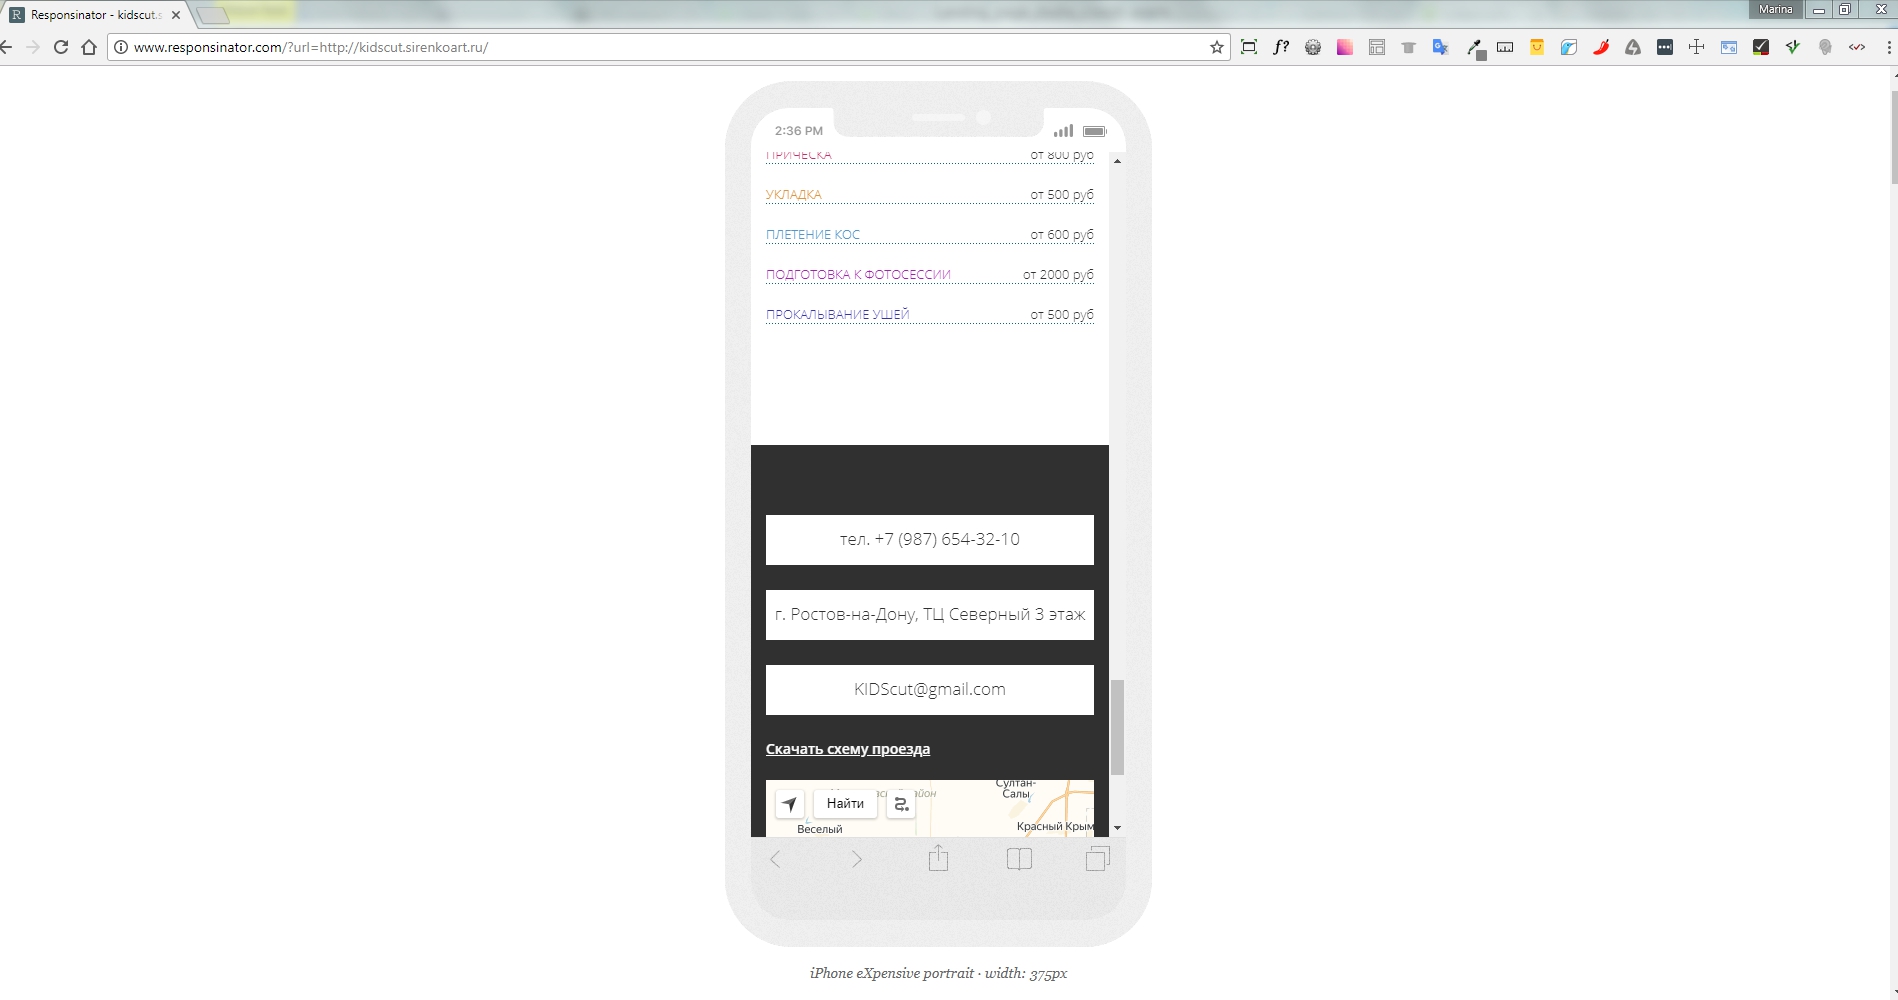Click ПОДГОТОВКА К ФОТОСЕССИИ link
Screen dimensions: 1898x1000
pyautogui.click(x=858, y=275)
